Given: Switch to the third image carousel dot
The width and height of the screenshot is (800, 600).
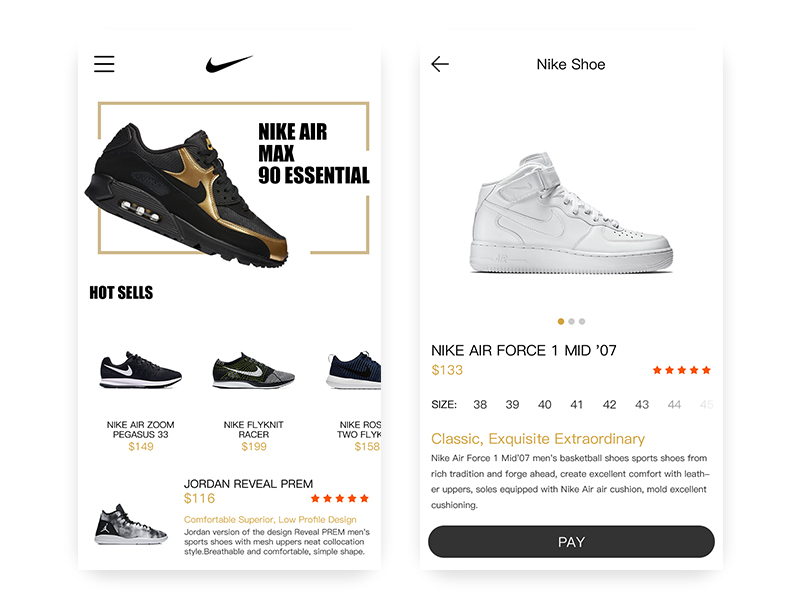Looking at the screenshot, I should 582,321.
